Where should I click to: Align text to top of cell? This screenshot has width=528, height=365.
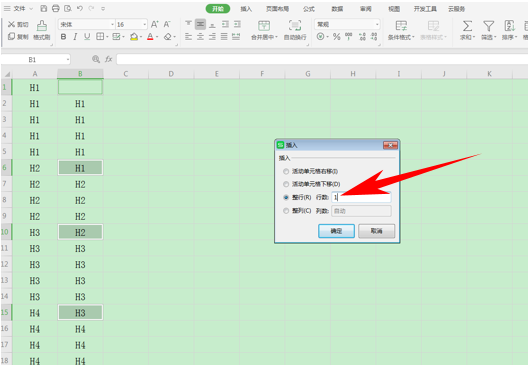click(x=188, y=24)
